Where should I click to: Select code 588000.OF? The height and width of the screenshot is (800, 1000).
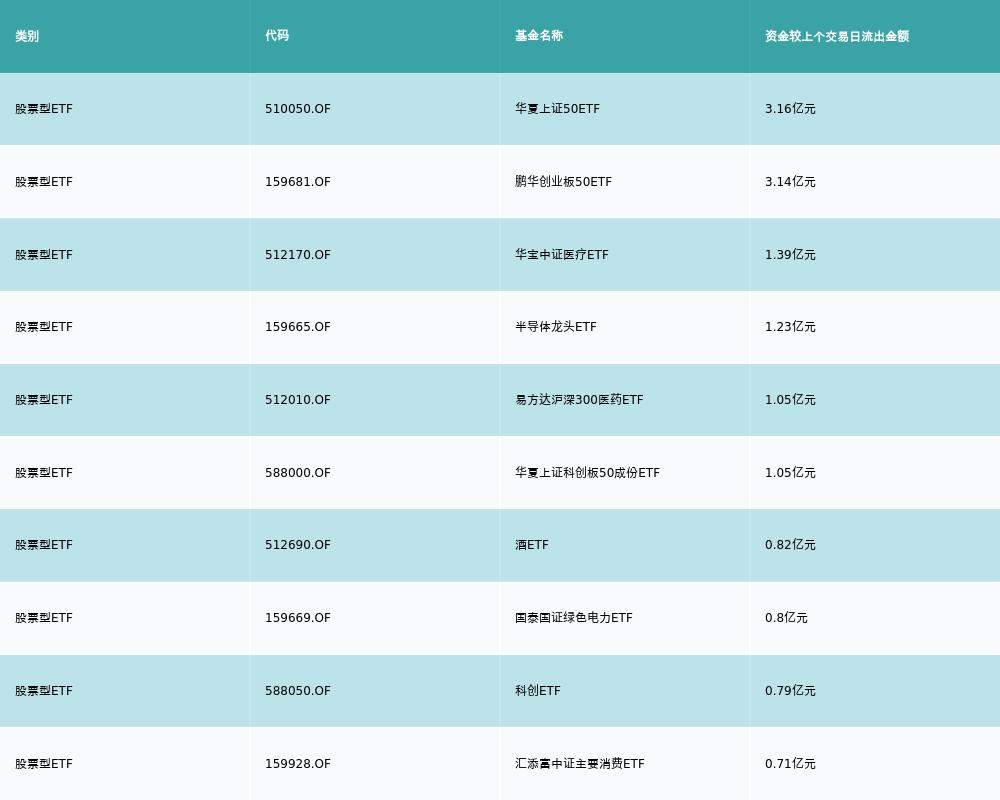tap(298, 473)
